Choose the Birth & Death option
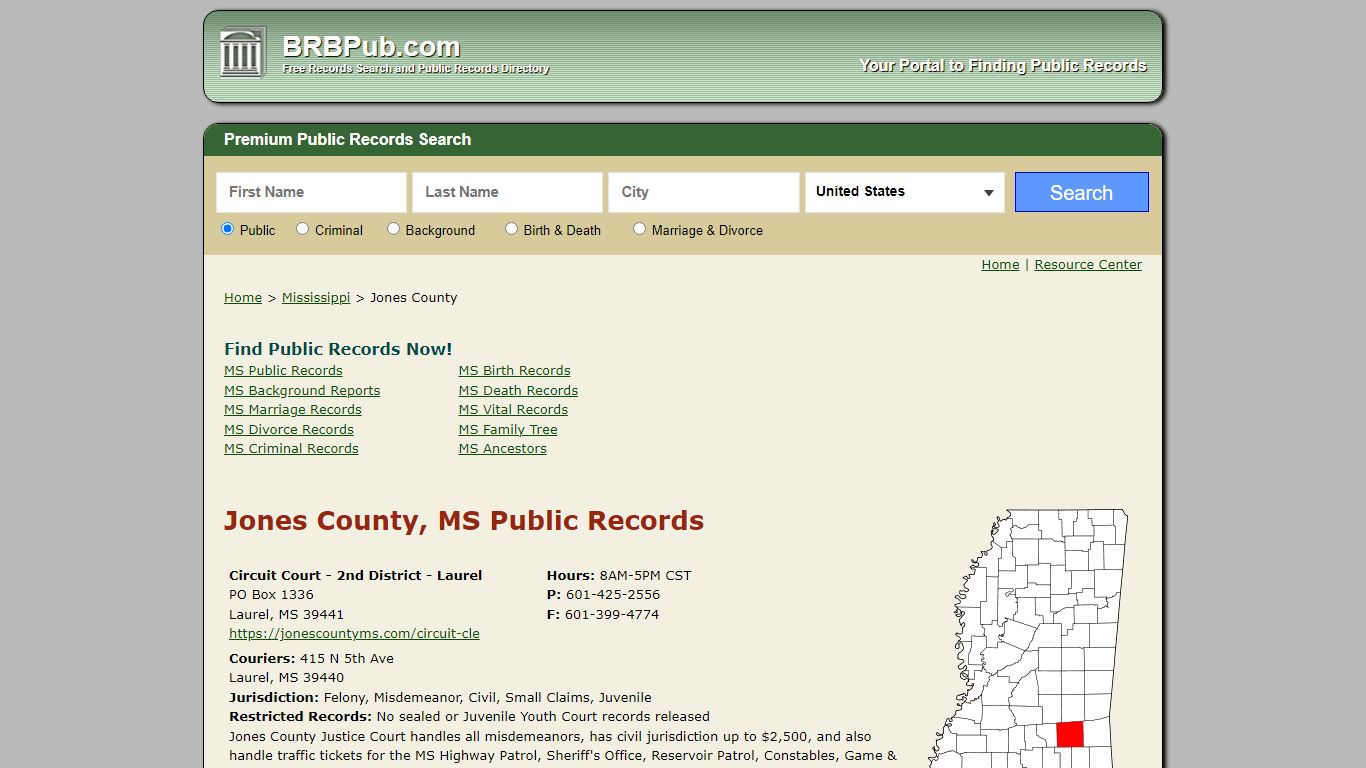1366x768 pixels. point(511,229)
